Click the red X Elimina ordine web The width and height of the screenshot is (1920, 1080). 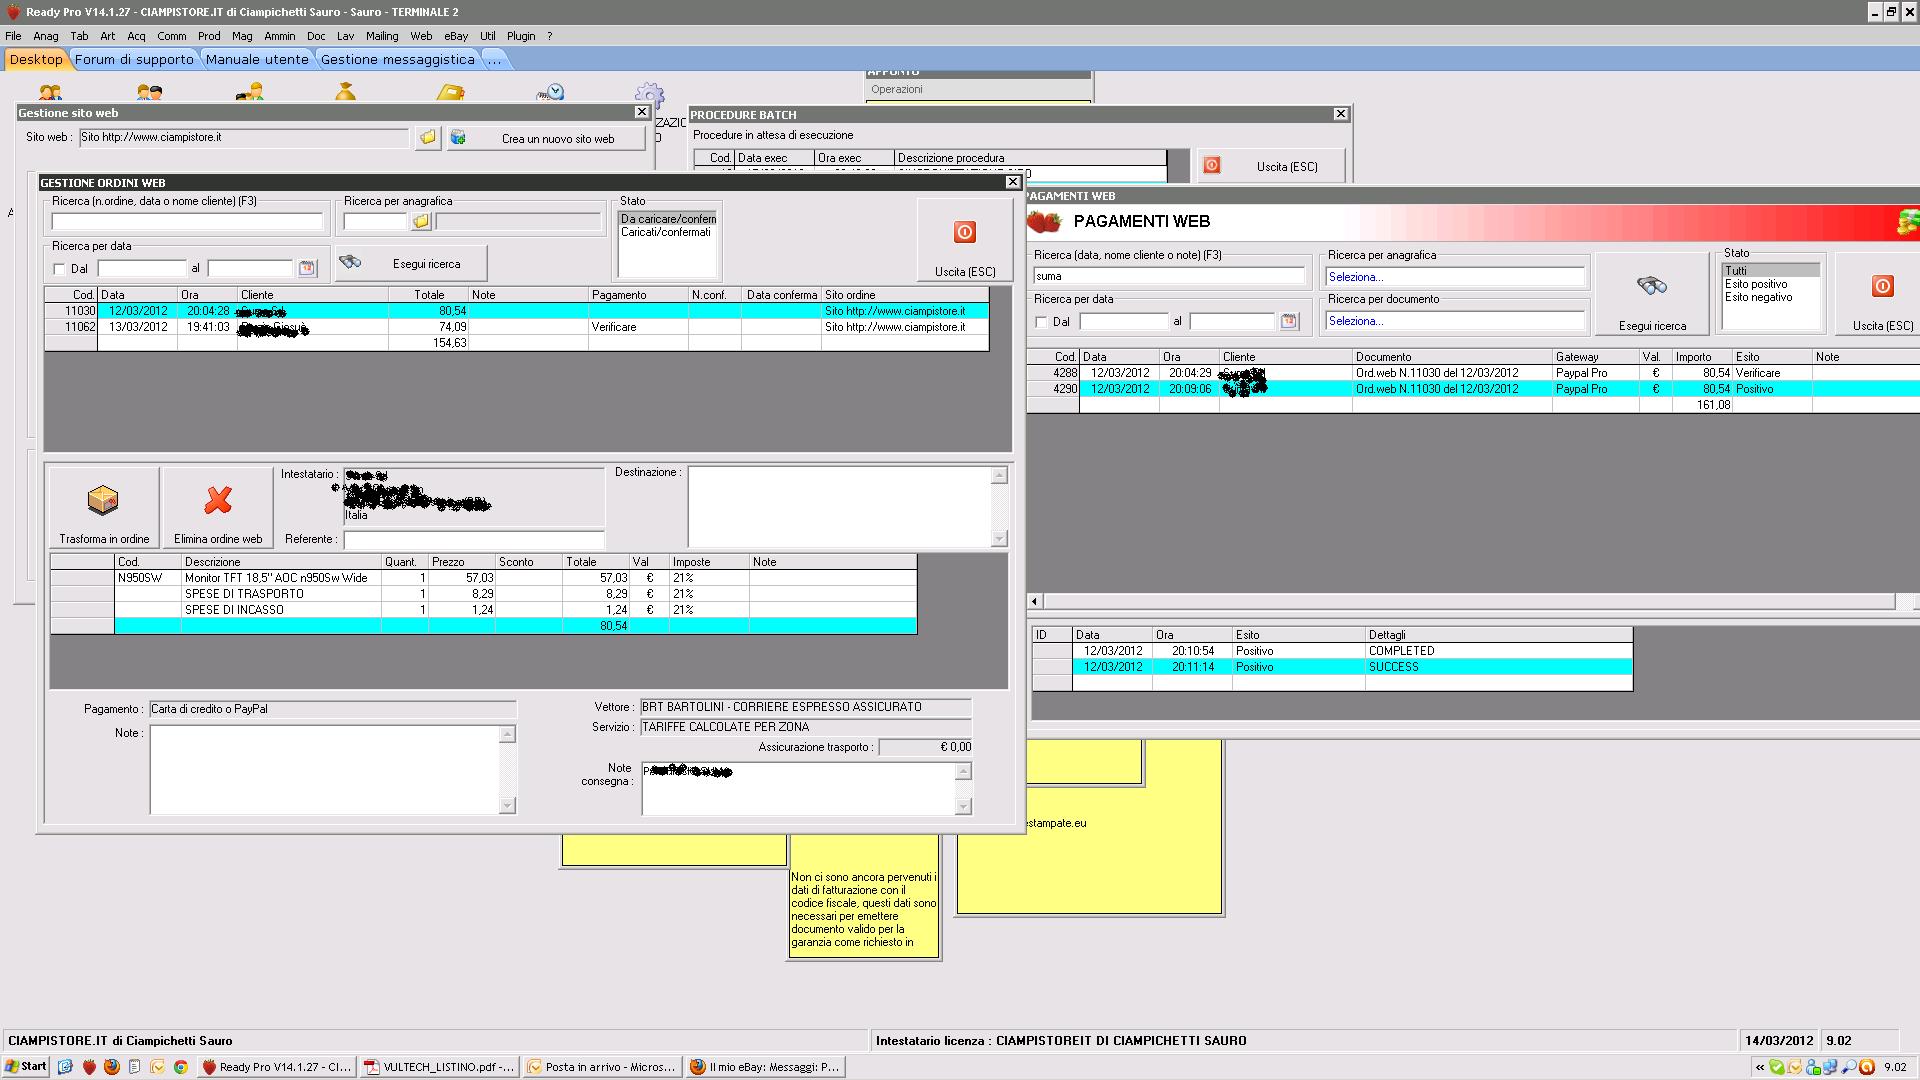(218, 501)
